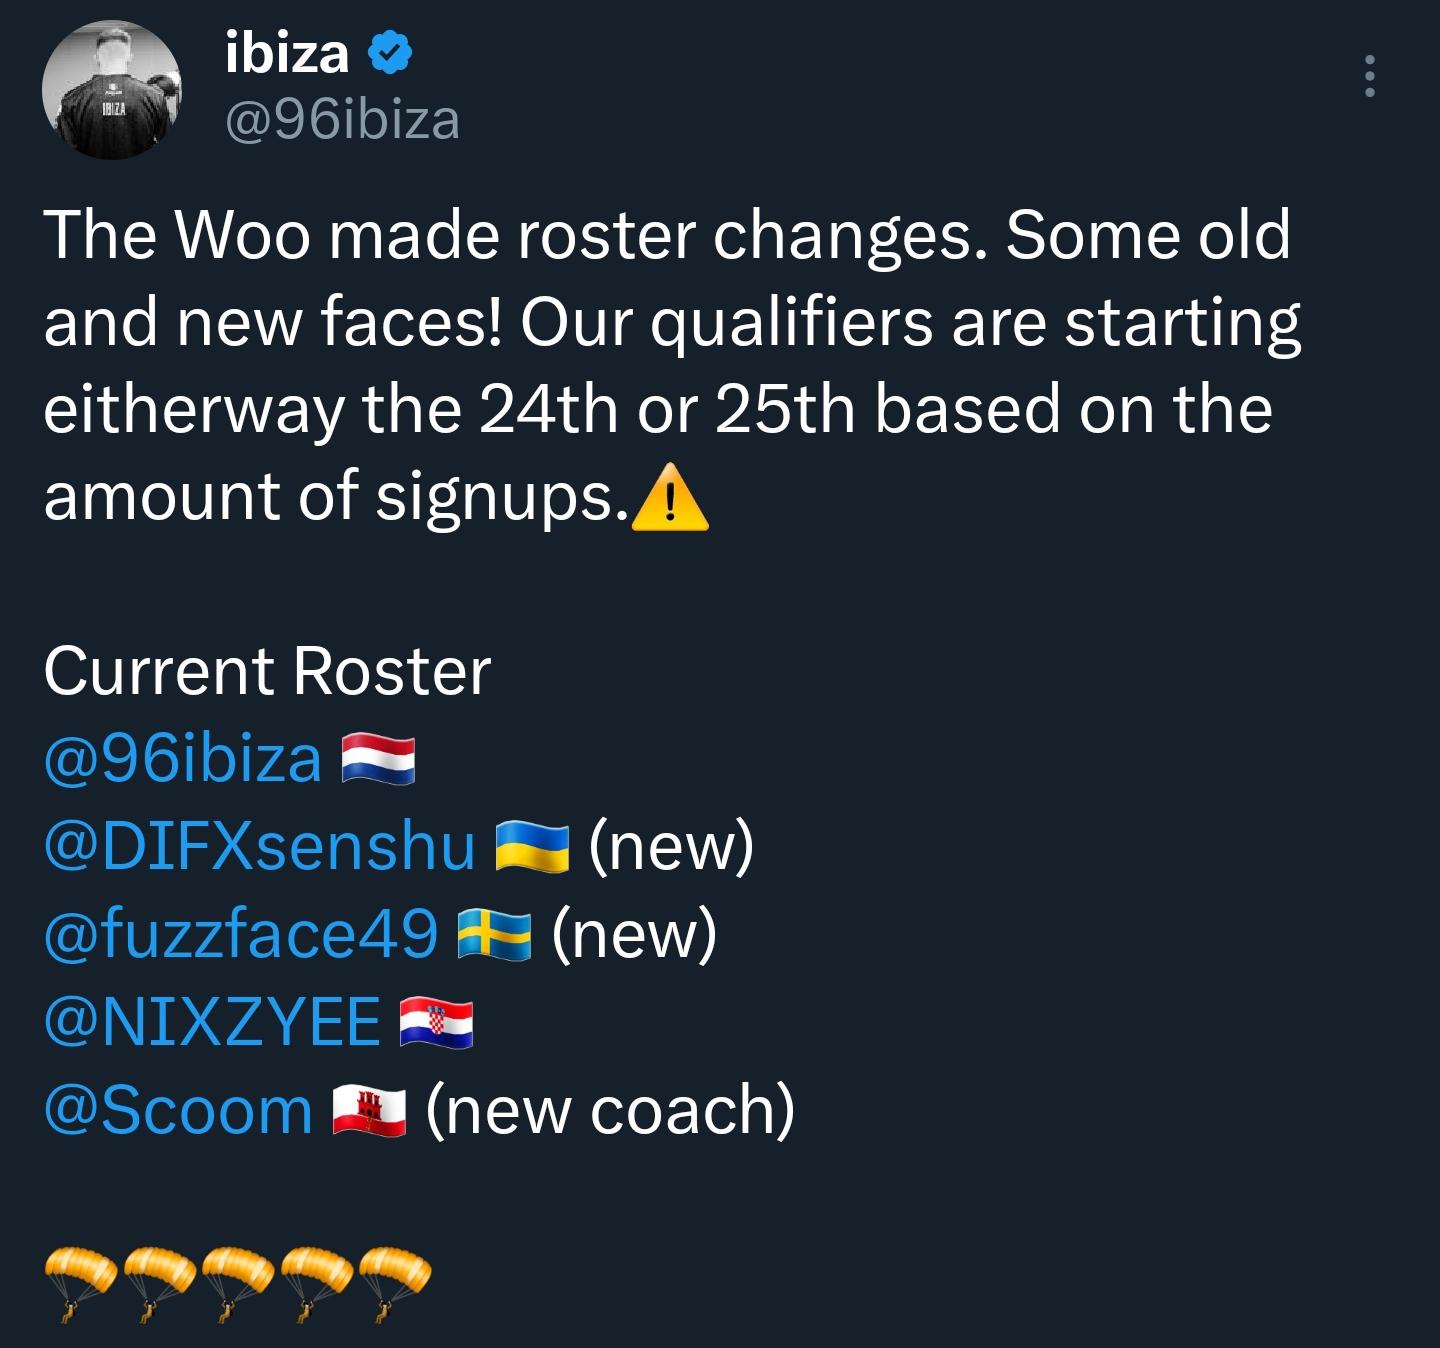1440x1348 pixels.
Task: Open the ibiza profile picture
Action: pyautogui.click(x=111, y=89)
